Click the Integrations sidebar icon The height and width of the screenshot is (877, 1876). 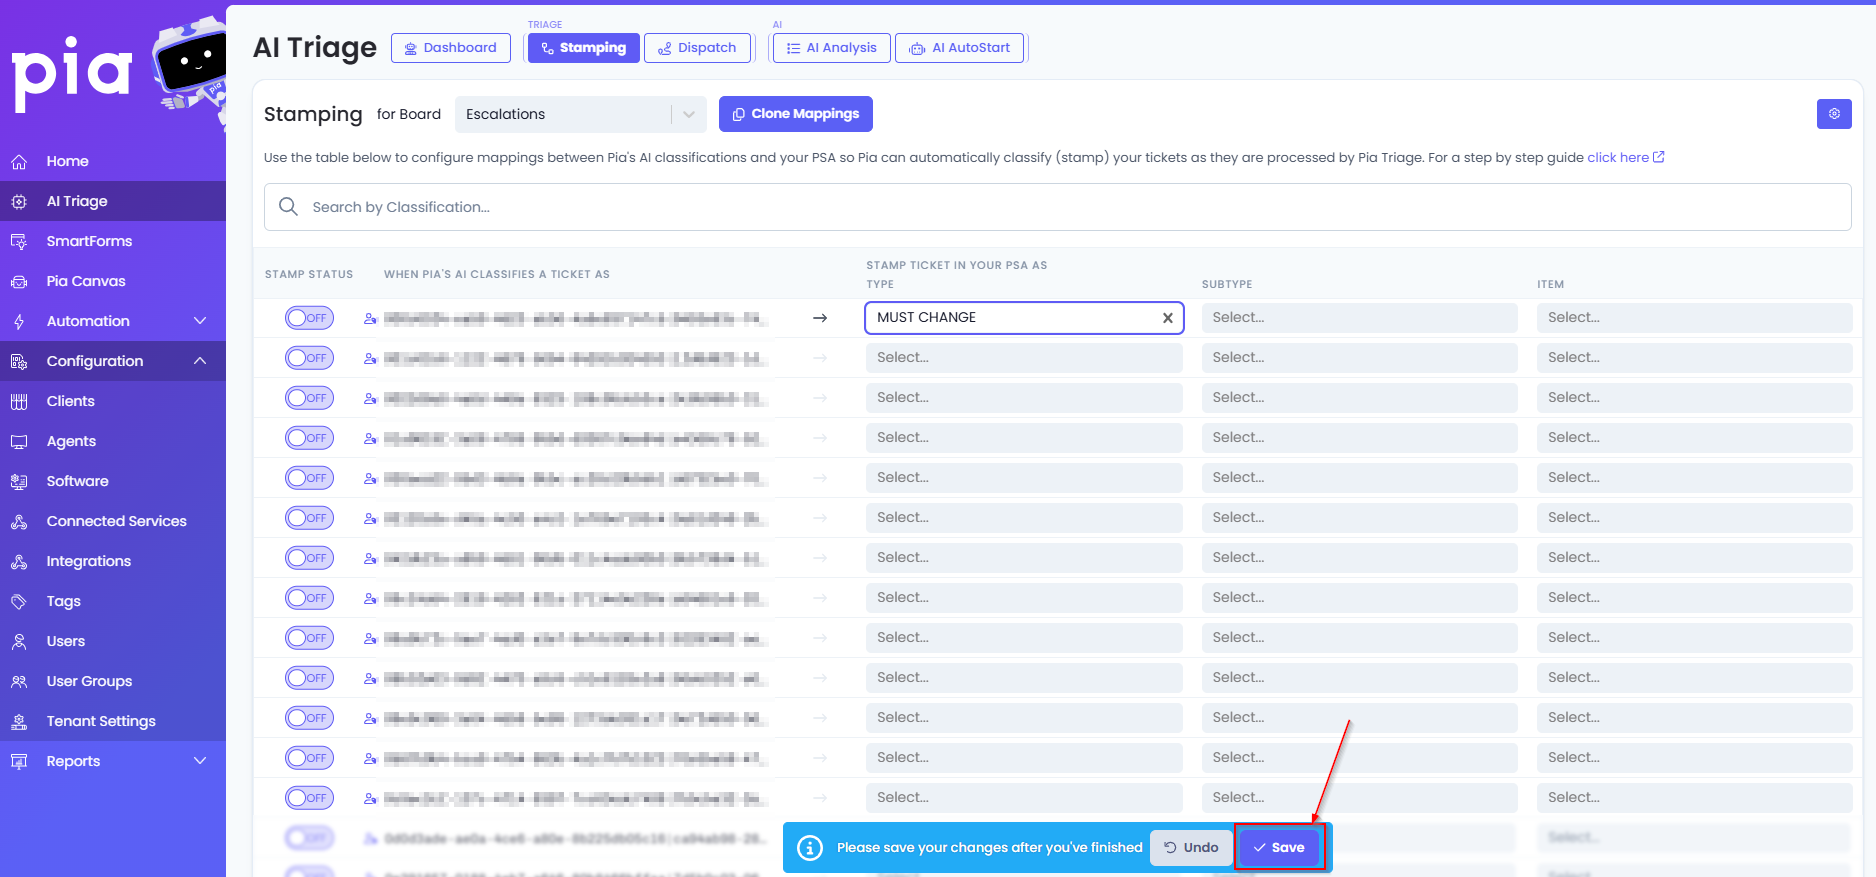19,561
